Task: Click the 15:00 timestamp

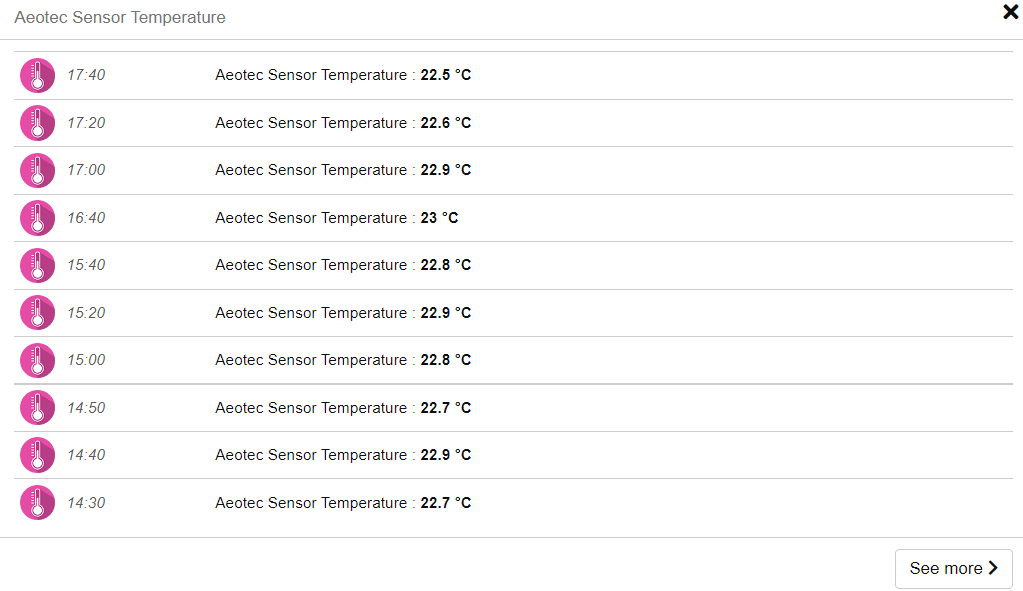Action: [86, 360]
